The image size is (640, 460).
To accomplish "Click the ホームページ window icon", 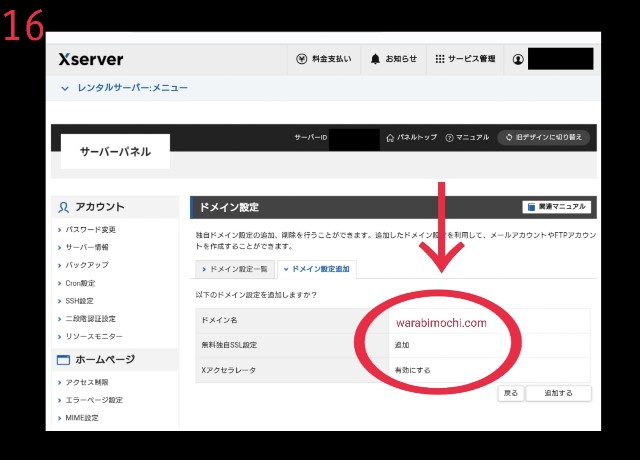I will pos(63,360).
